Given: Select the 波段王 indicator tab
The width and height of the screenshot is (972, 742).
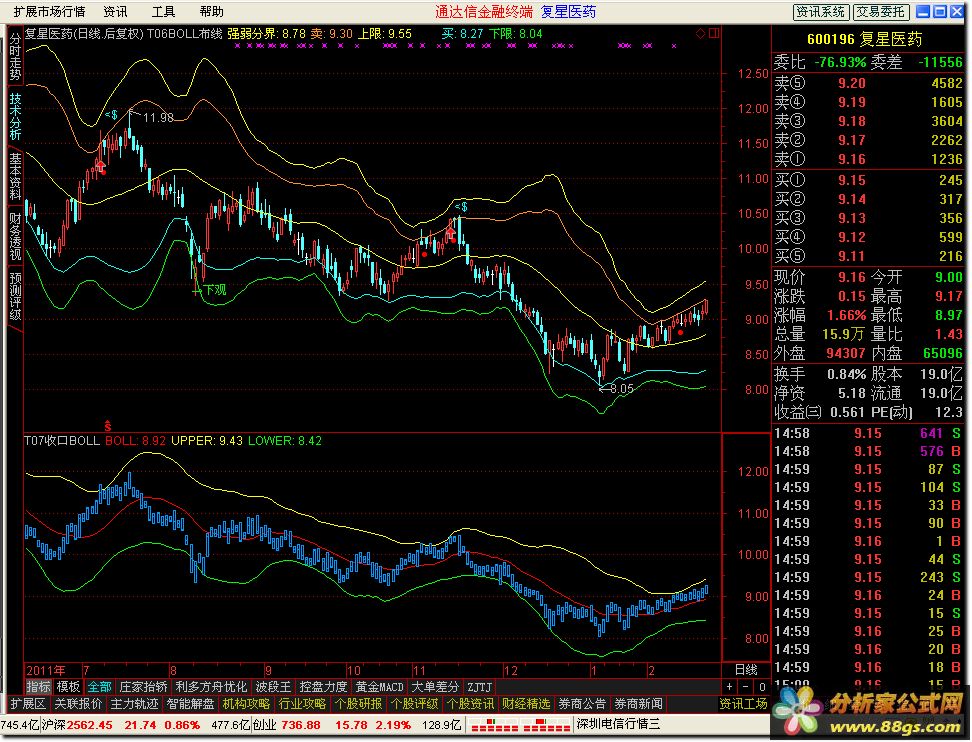Looking at the screenshot, I should (x=273, y=687).
